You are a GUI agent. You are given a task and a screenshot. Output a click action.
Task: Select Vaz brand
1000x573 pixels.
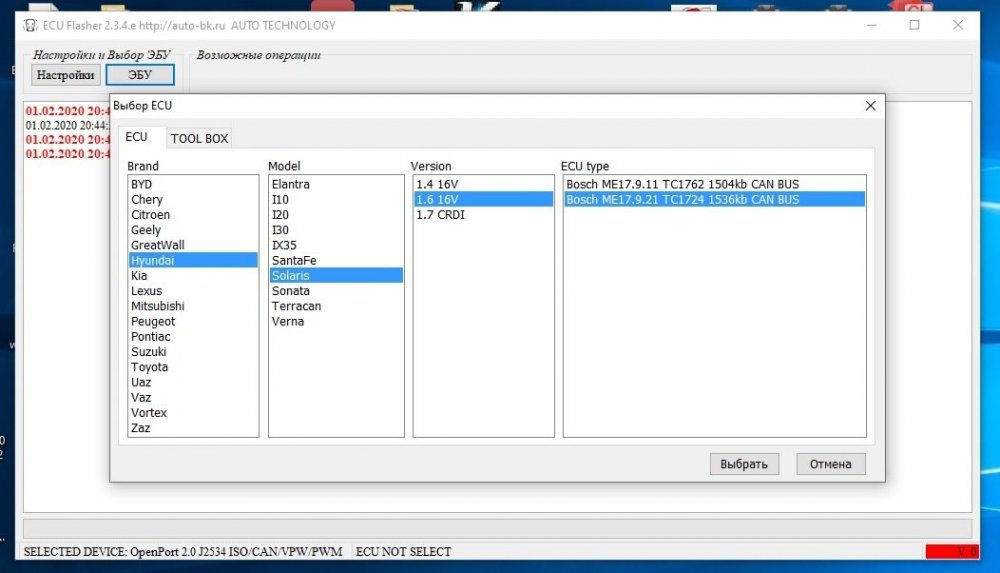[193, 398]
